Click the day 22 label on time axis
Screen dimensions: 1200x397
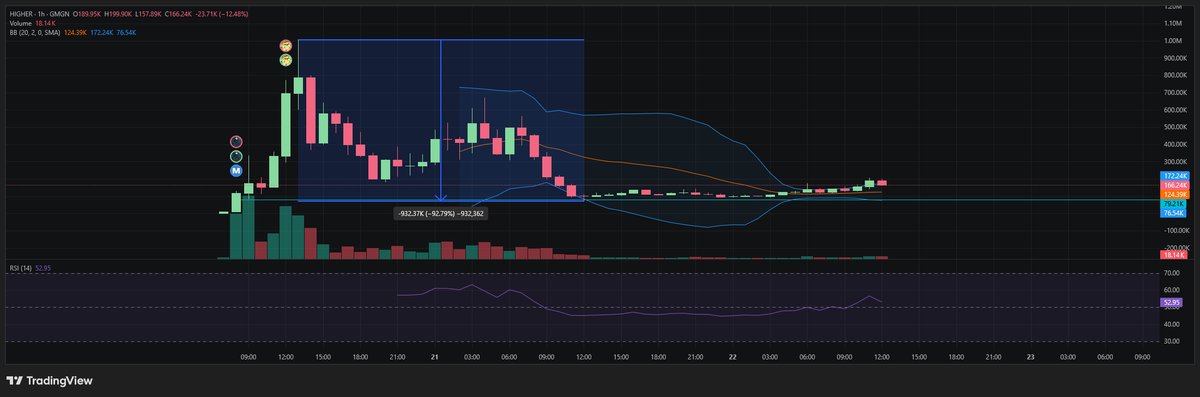732,356
